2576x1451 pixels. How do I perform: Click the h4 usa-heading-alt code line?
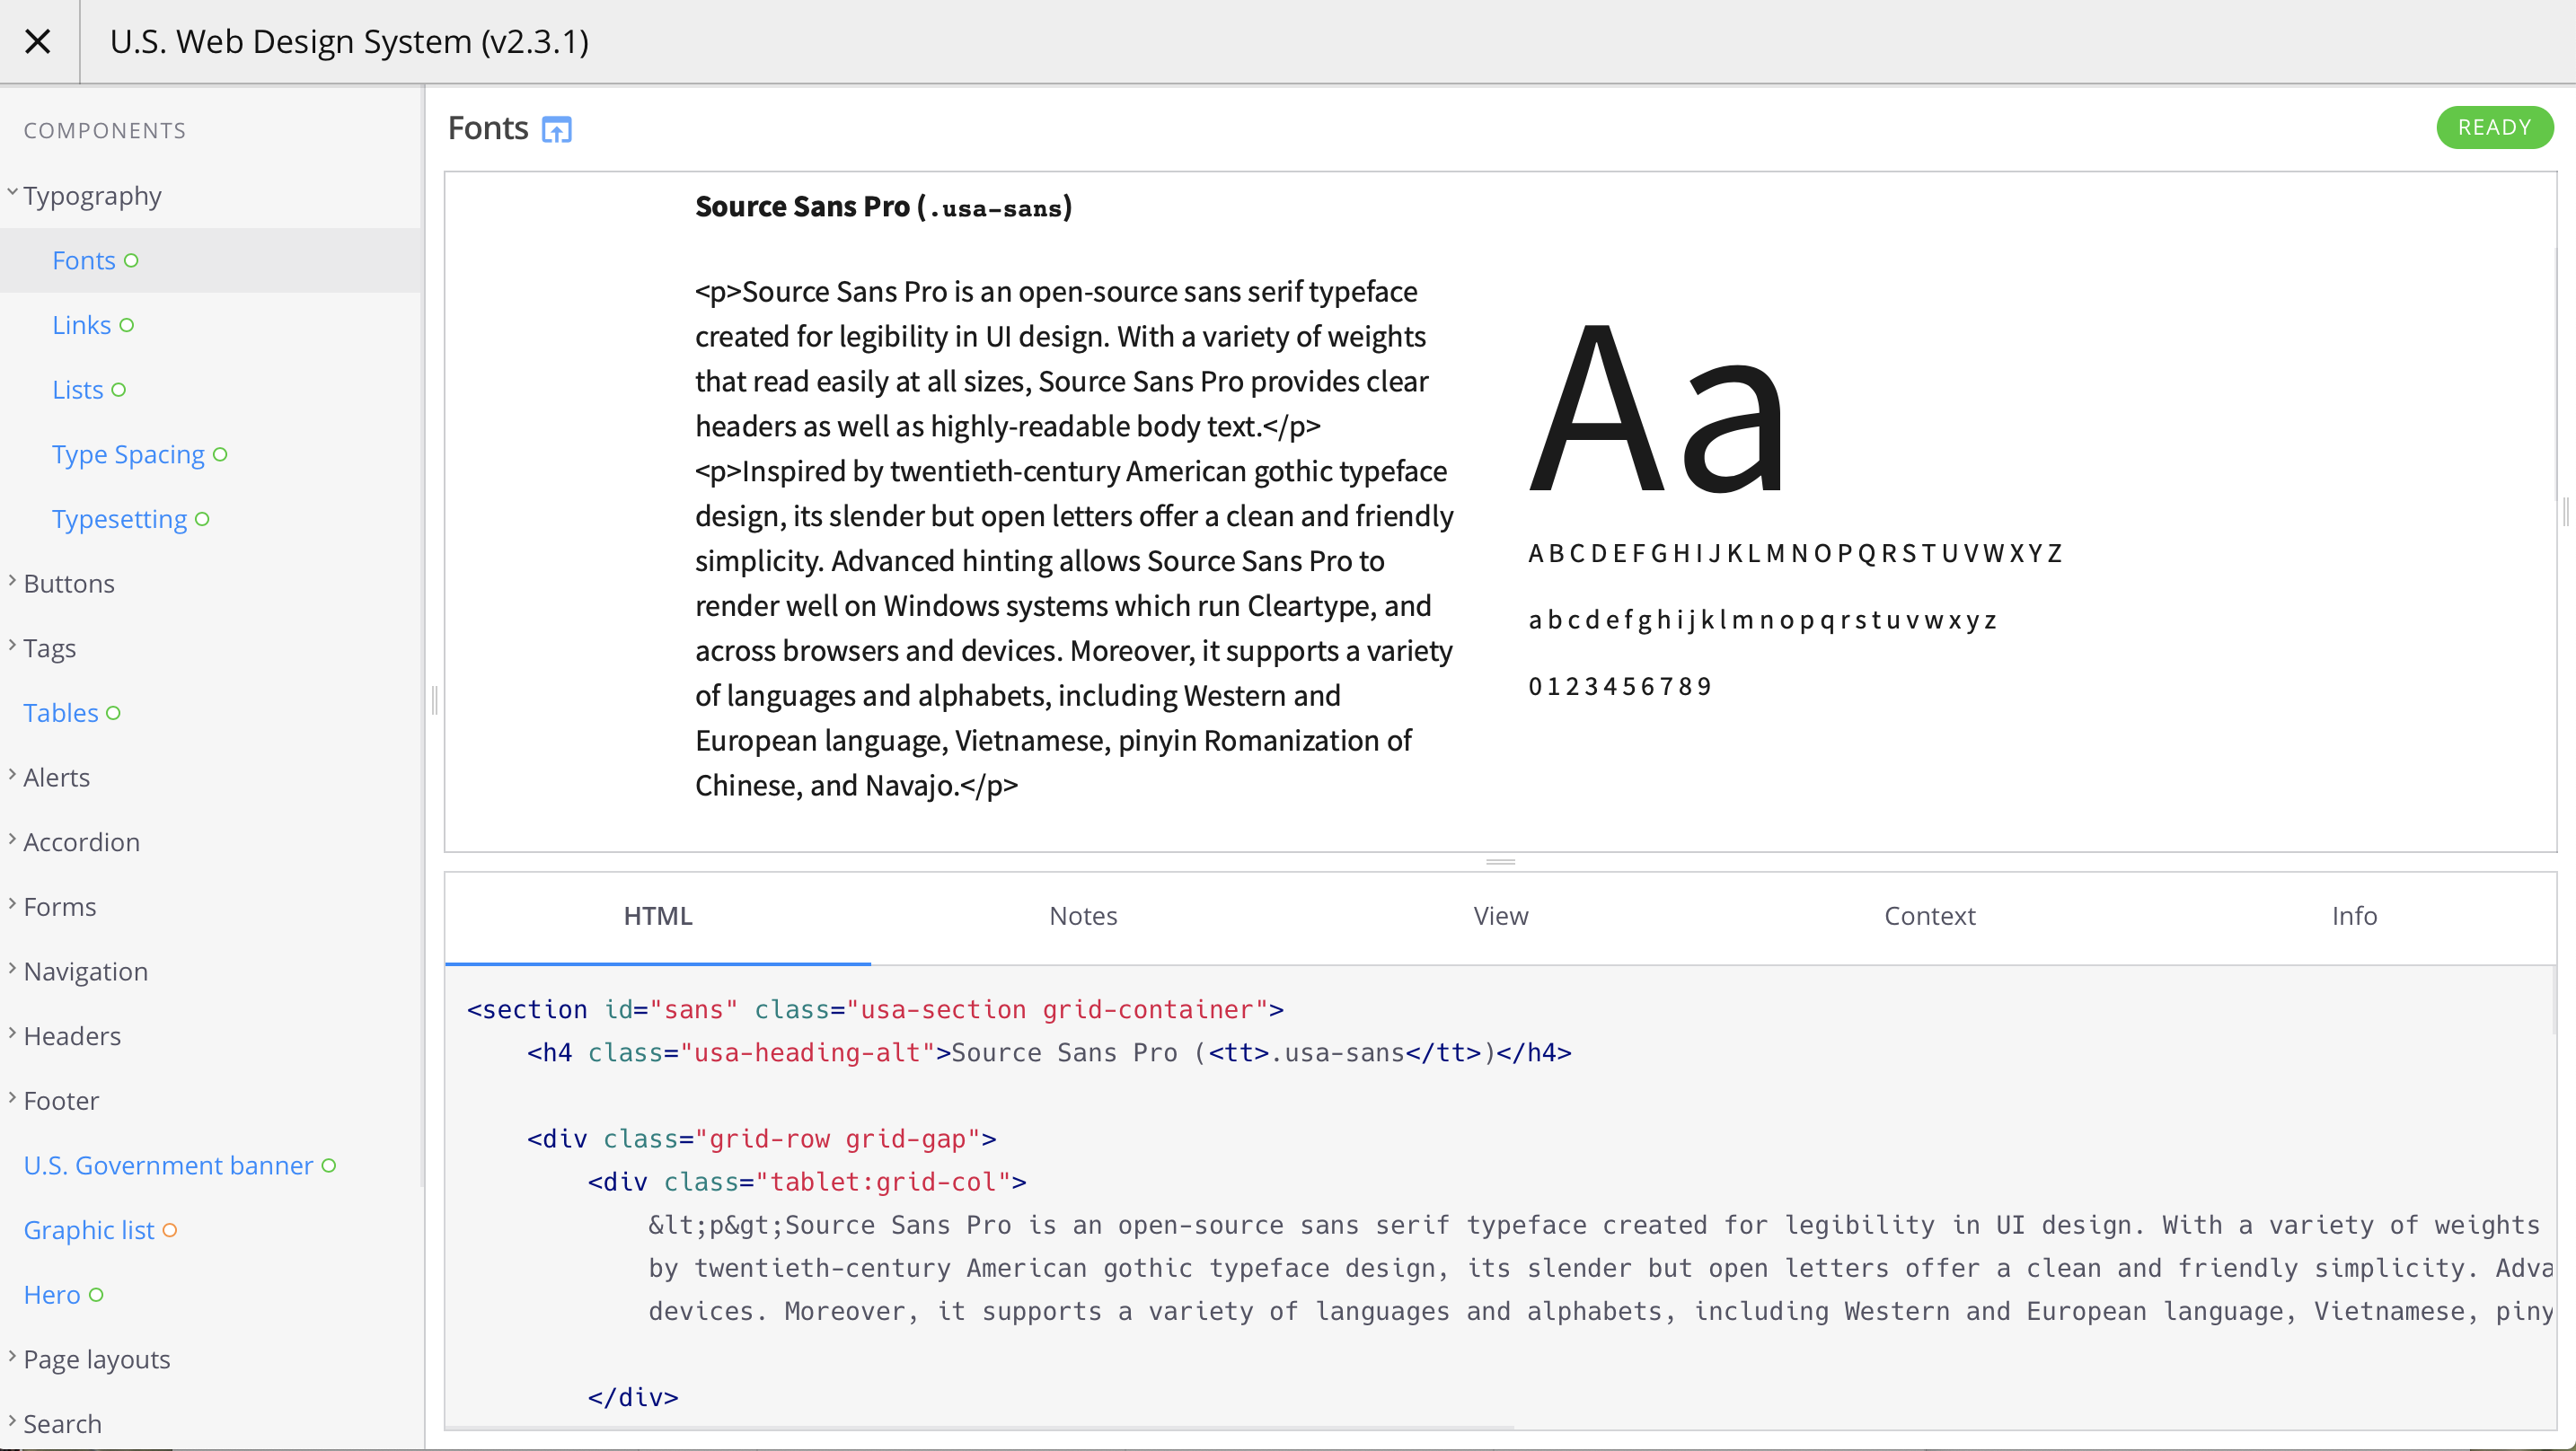click(x=1049, y=1053)
